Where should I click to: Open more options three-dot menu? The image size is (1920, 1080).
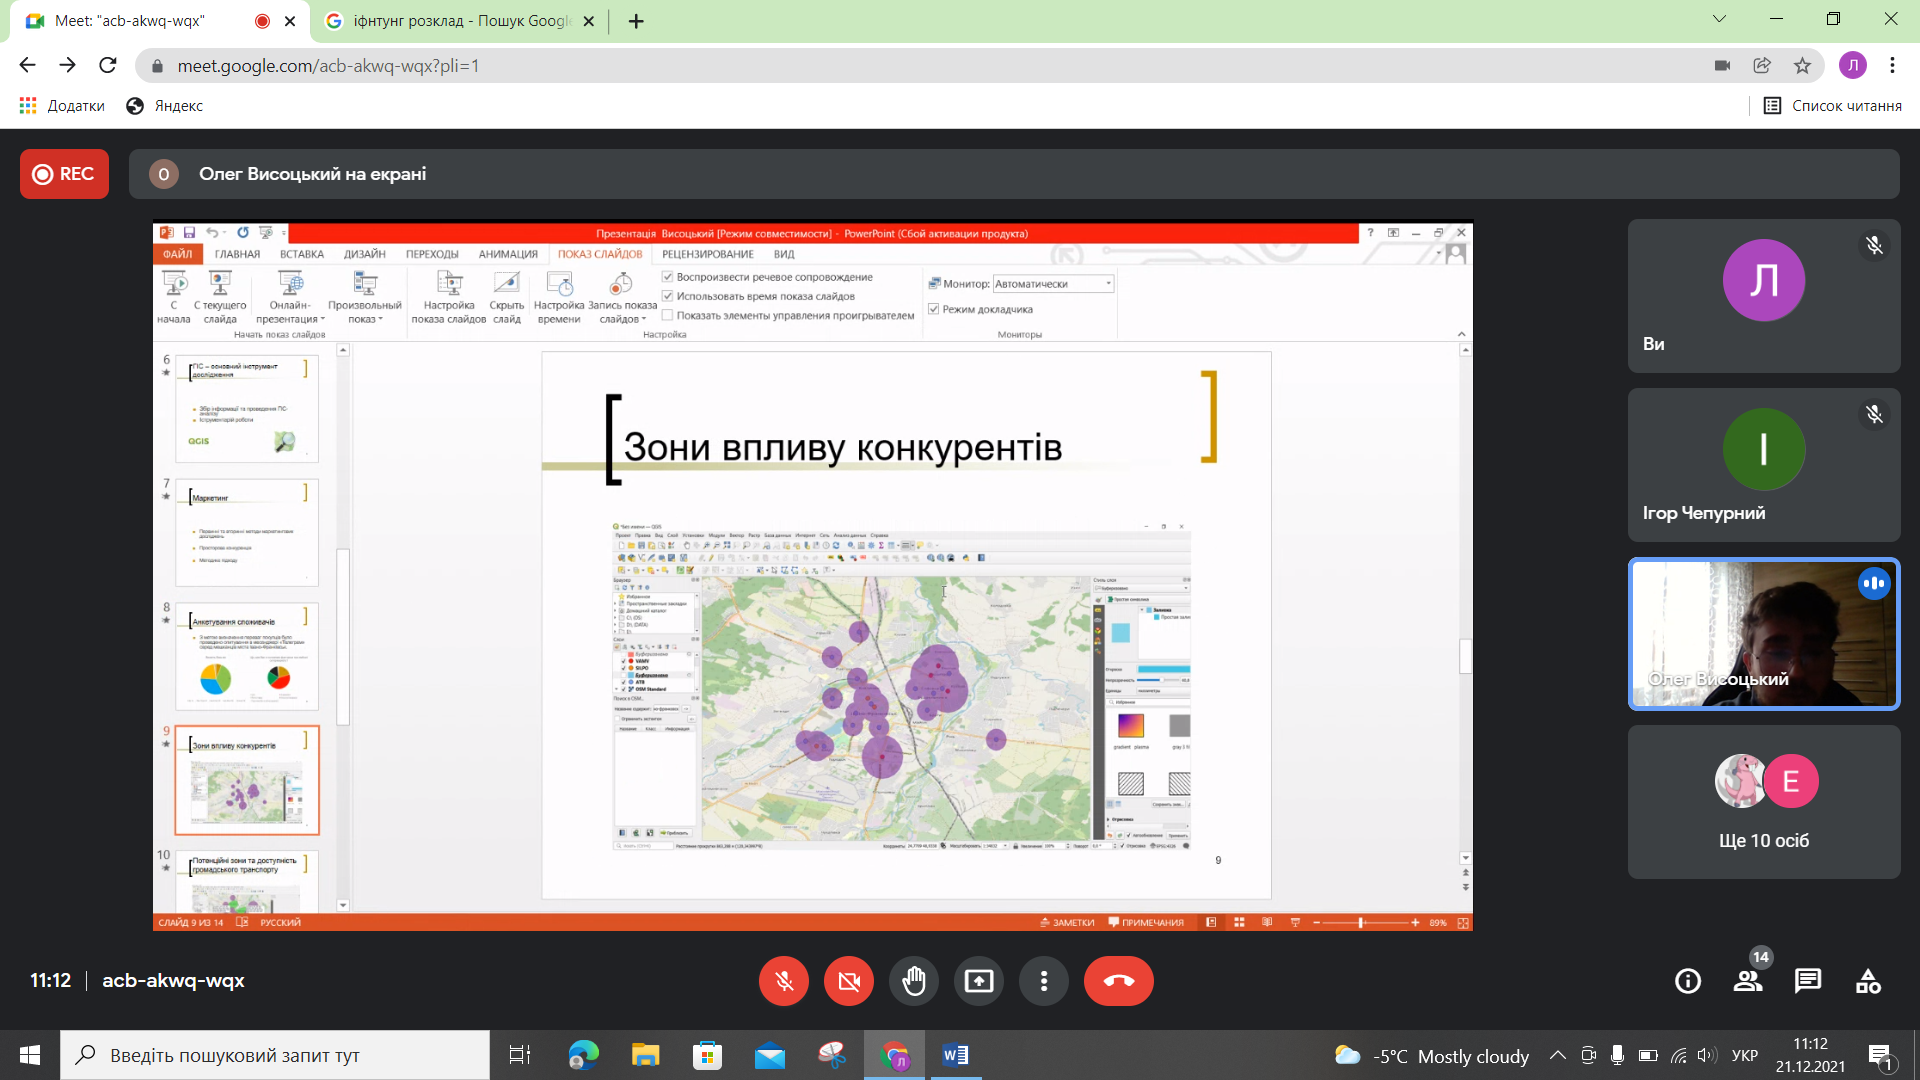tap(1044, 981)
